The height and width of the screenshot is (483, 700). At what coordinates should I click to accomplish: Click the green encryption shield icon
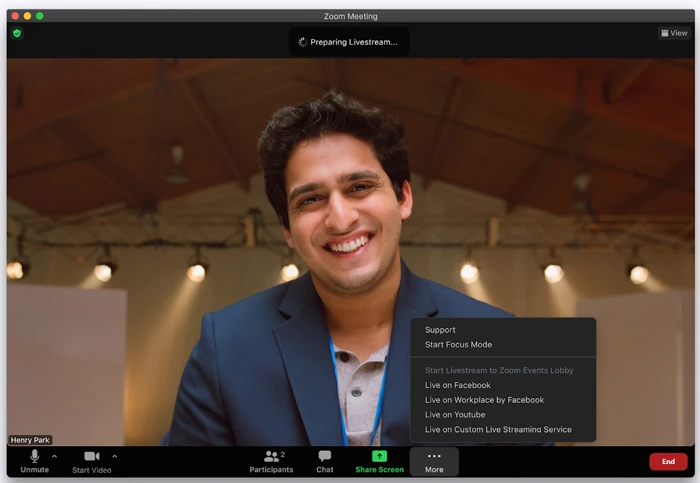(17, 33)
